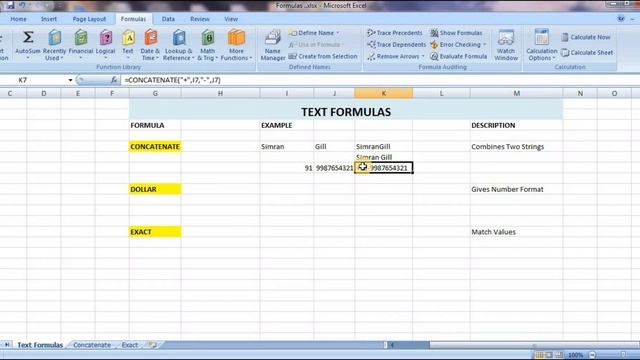The image size is (640, 360).
Task: Click Calculate Sheet
Action: coord(587,53)
